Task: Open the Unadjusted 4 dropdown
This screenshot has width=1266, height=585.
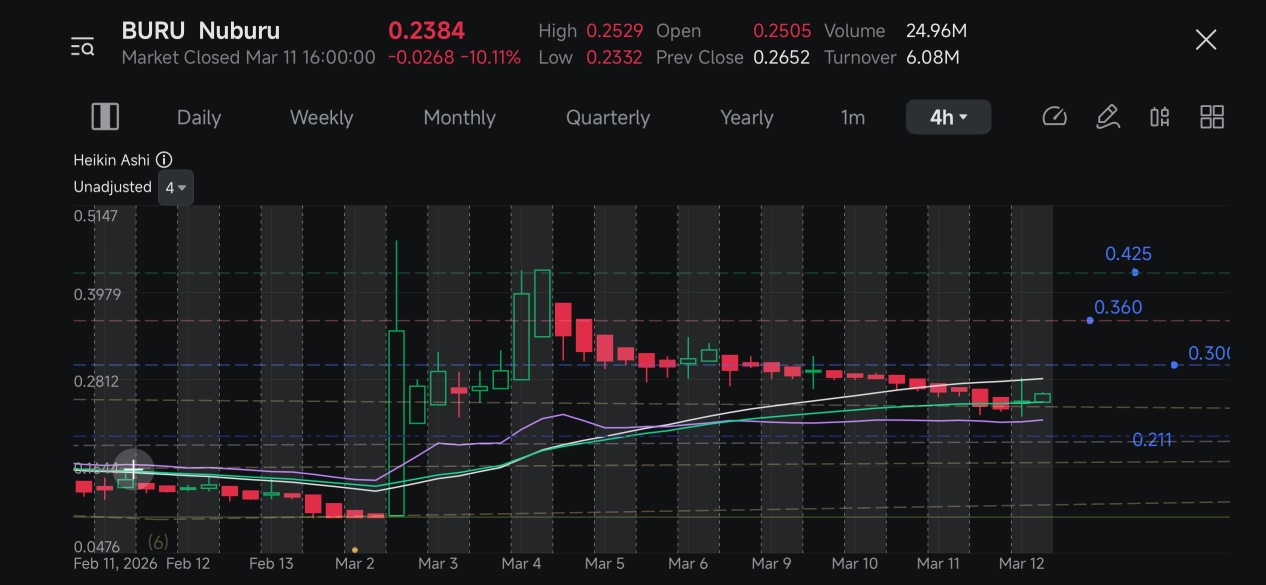Action: click(x=176, y=187)
